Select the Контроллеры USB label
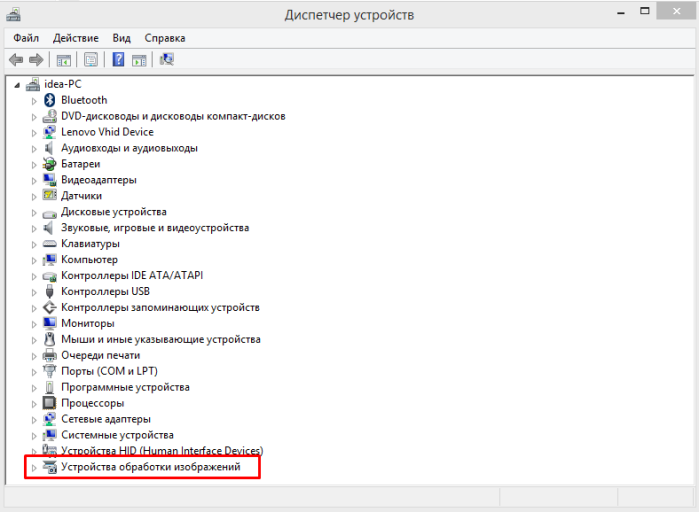Image resolution: width=699 pixels, height=512 pixels. [105, 291]
